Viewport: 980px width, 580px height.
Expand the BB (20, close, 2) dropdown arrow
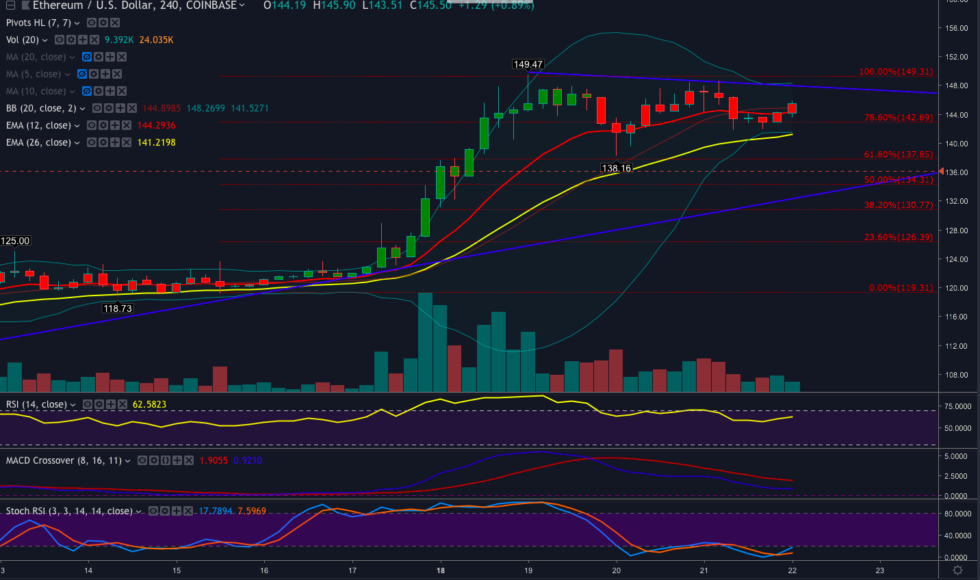click(82, 107)
